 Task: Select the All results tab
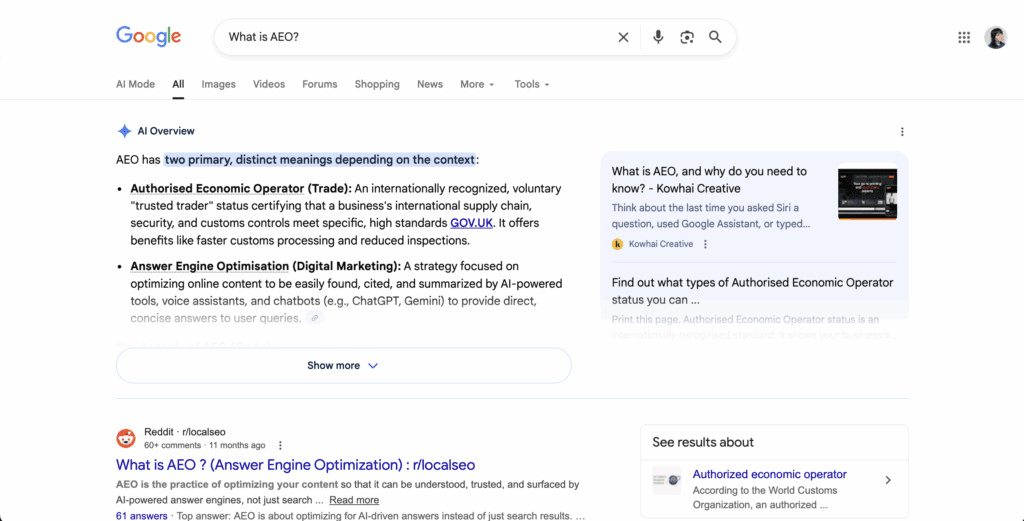pos(178,84)
